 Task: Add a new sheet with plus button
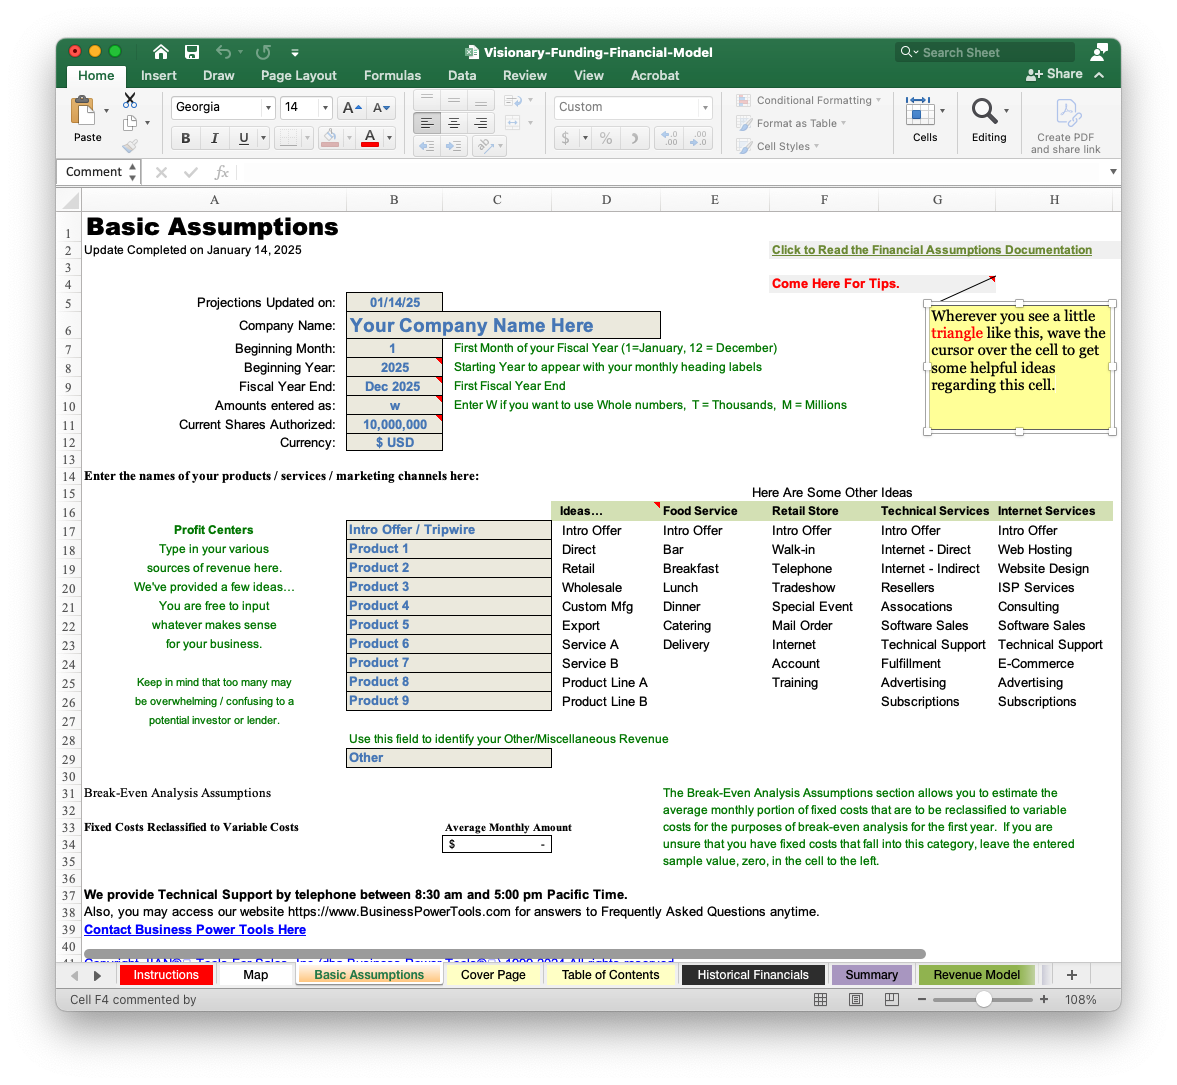1071,975
